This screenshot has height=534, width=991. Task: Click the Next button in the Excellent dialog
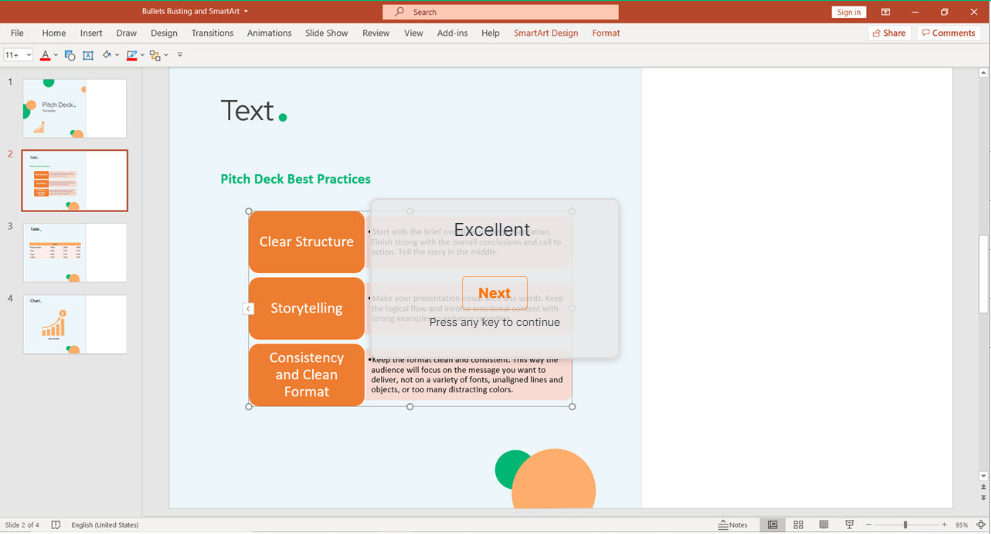[x=494, y=293]
